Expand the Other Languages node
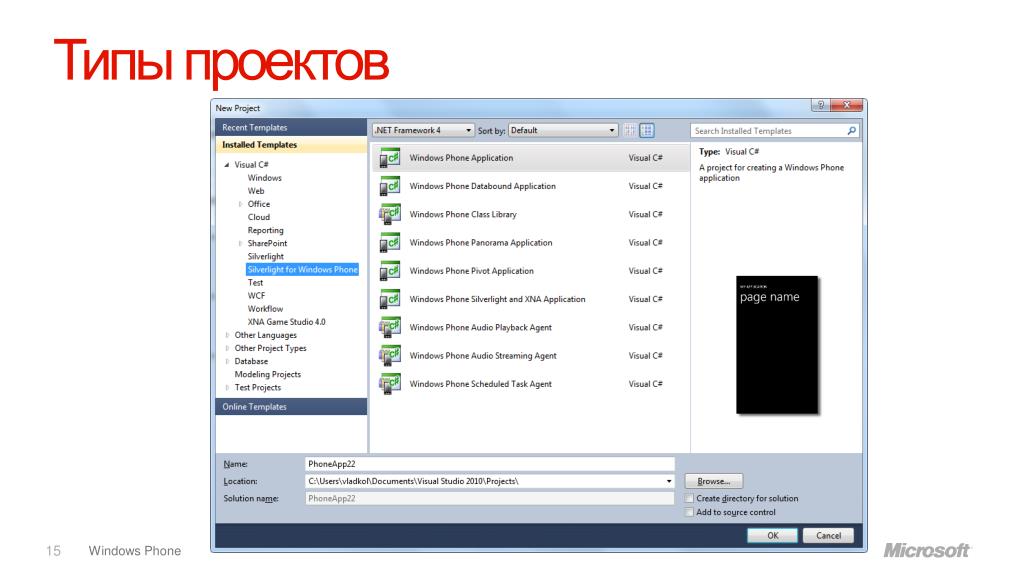The width and height of the screenshot is (1024, 576). (227, 335)
